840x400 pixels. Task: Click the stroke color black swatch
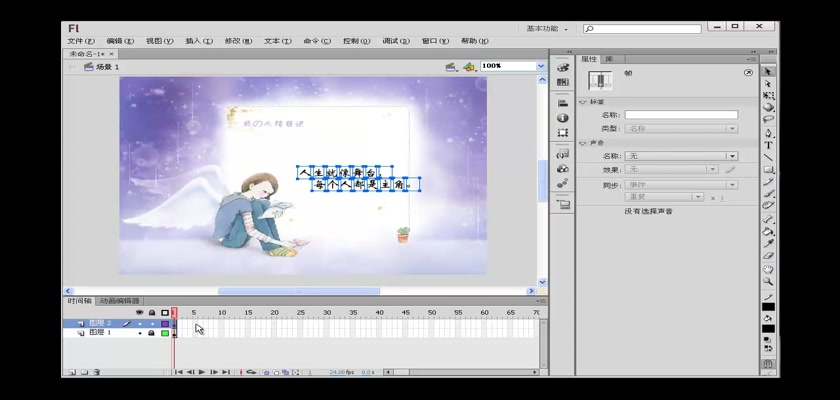768,307
